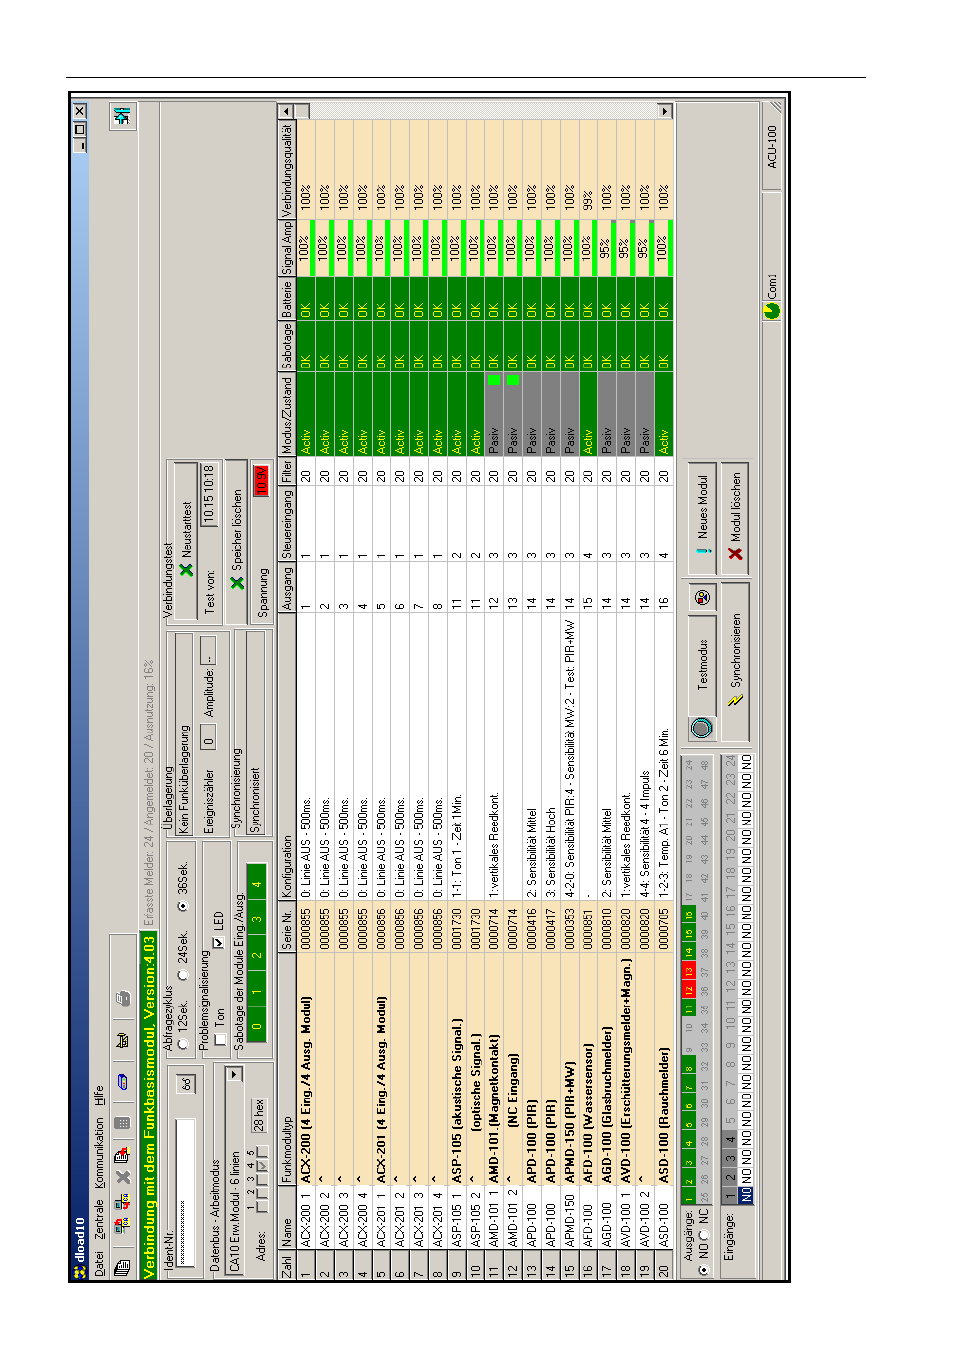Open the Zentrale menu
Viewport: 955px width, 1350px height.
99,1220
